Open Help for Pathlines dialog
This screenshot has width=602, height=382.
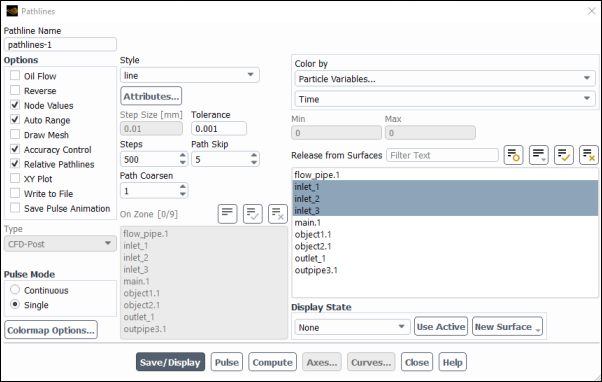pyautogui.click(x=453, y=362)
